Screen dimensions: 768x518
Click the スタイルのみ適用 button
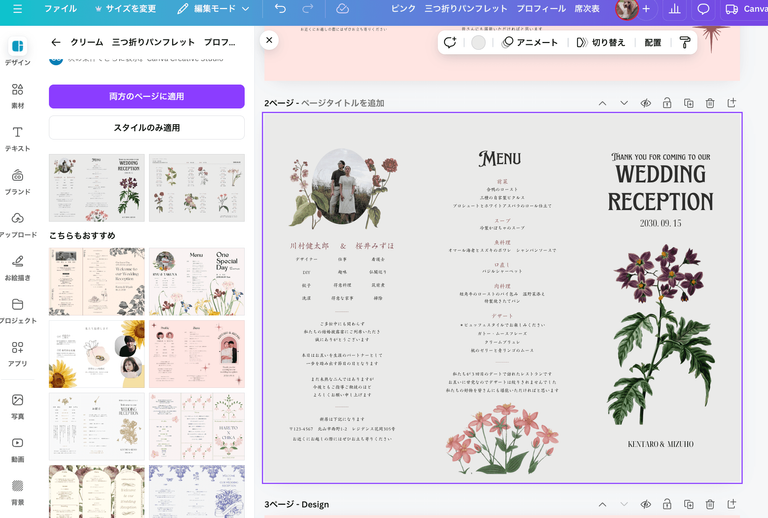pos(146,128)
